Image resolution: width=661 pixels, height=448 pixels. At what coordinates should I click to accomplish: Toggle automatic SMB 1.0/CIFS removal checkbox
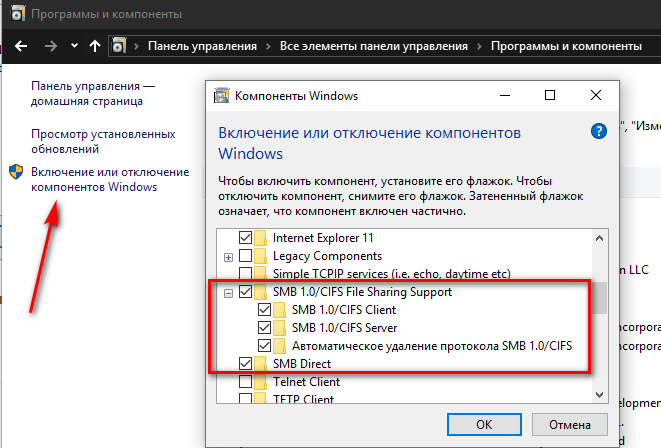[x=264, y=346]
